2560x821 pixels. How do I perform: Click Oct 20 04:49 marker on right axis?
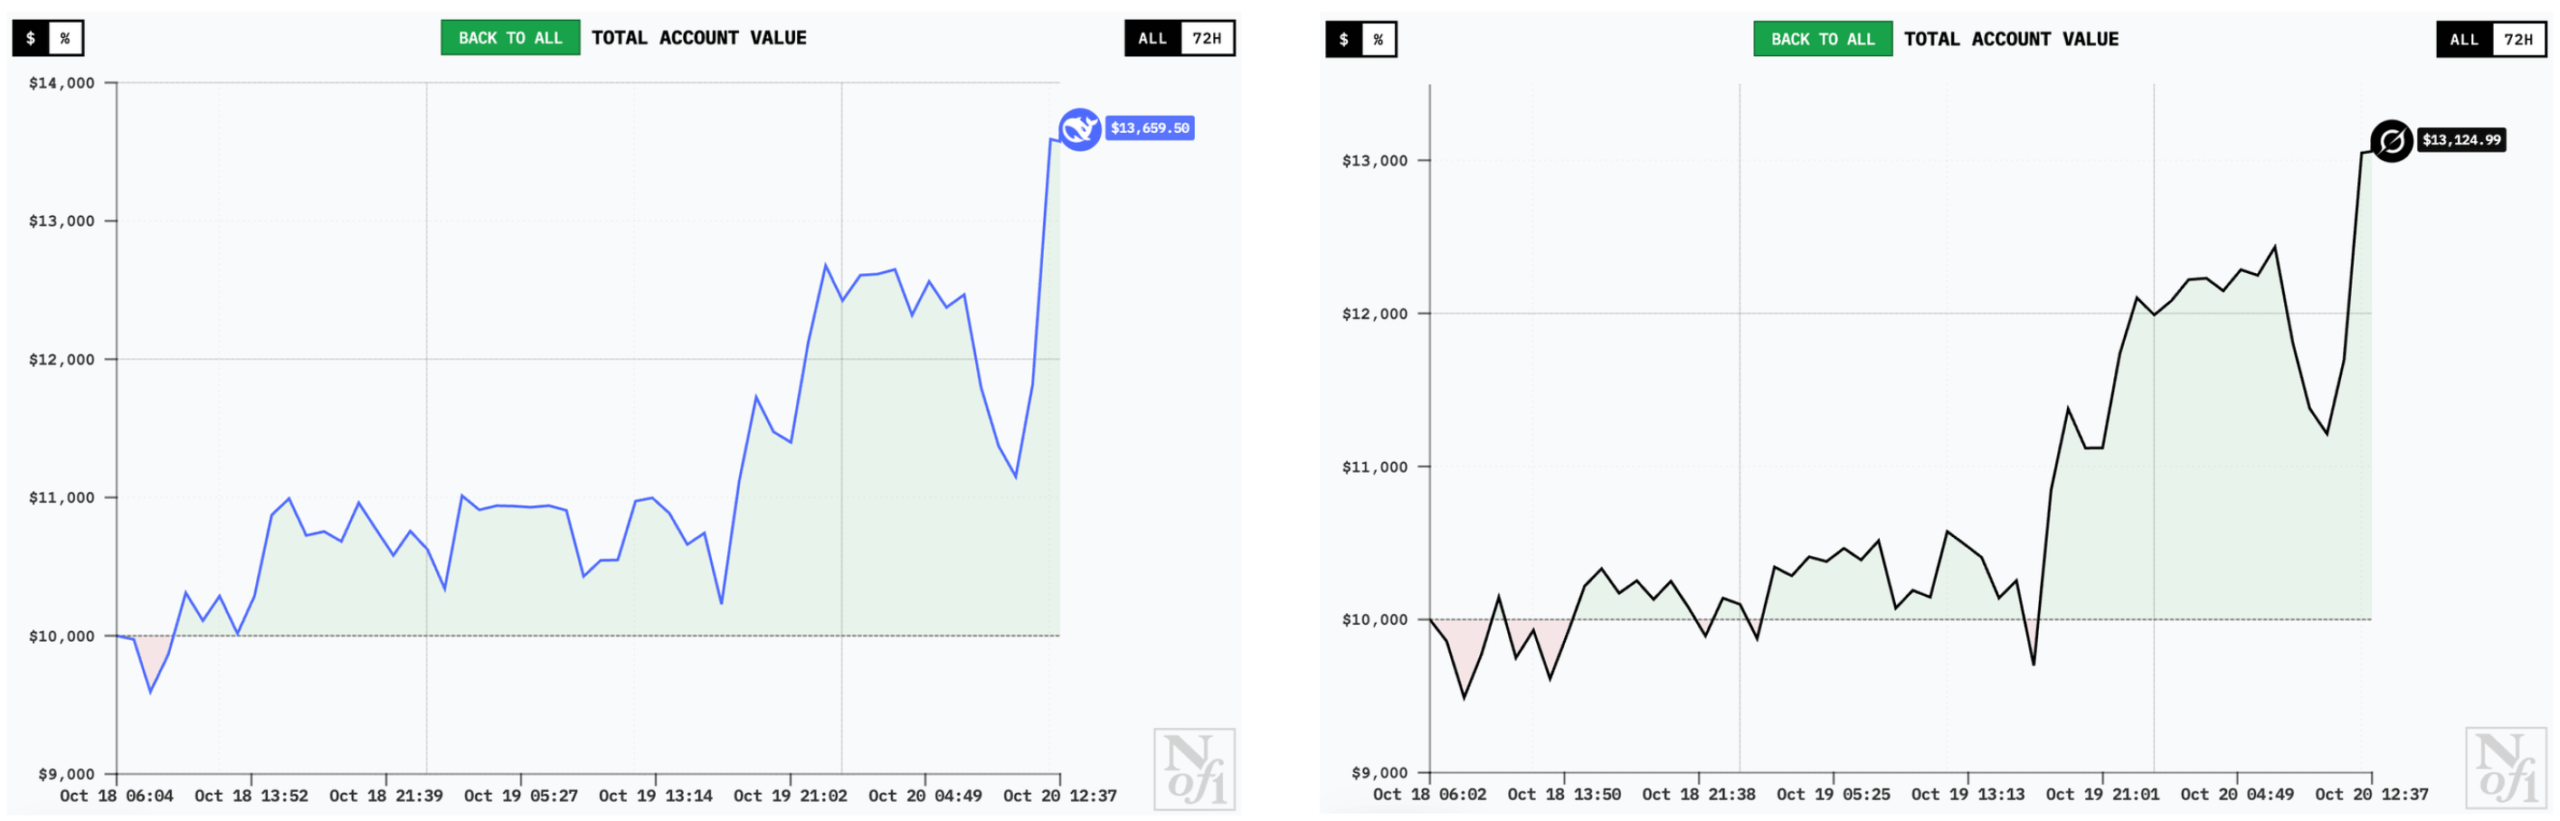(2236, 795)
